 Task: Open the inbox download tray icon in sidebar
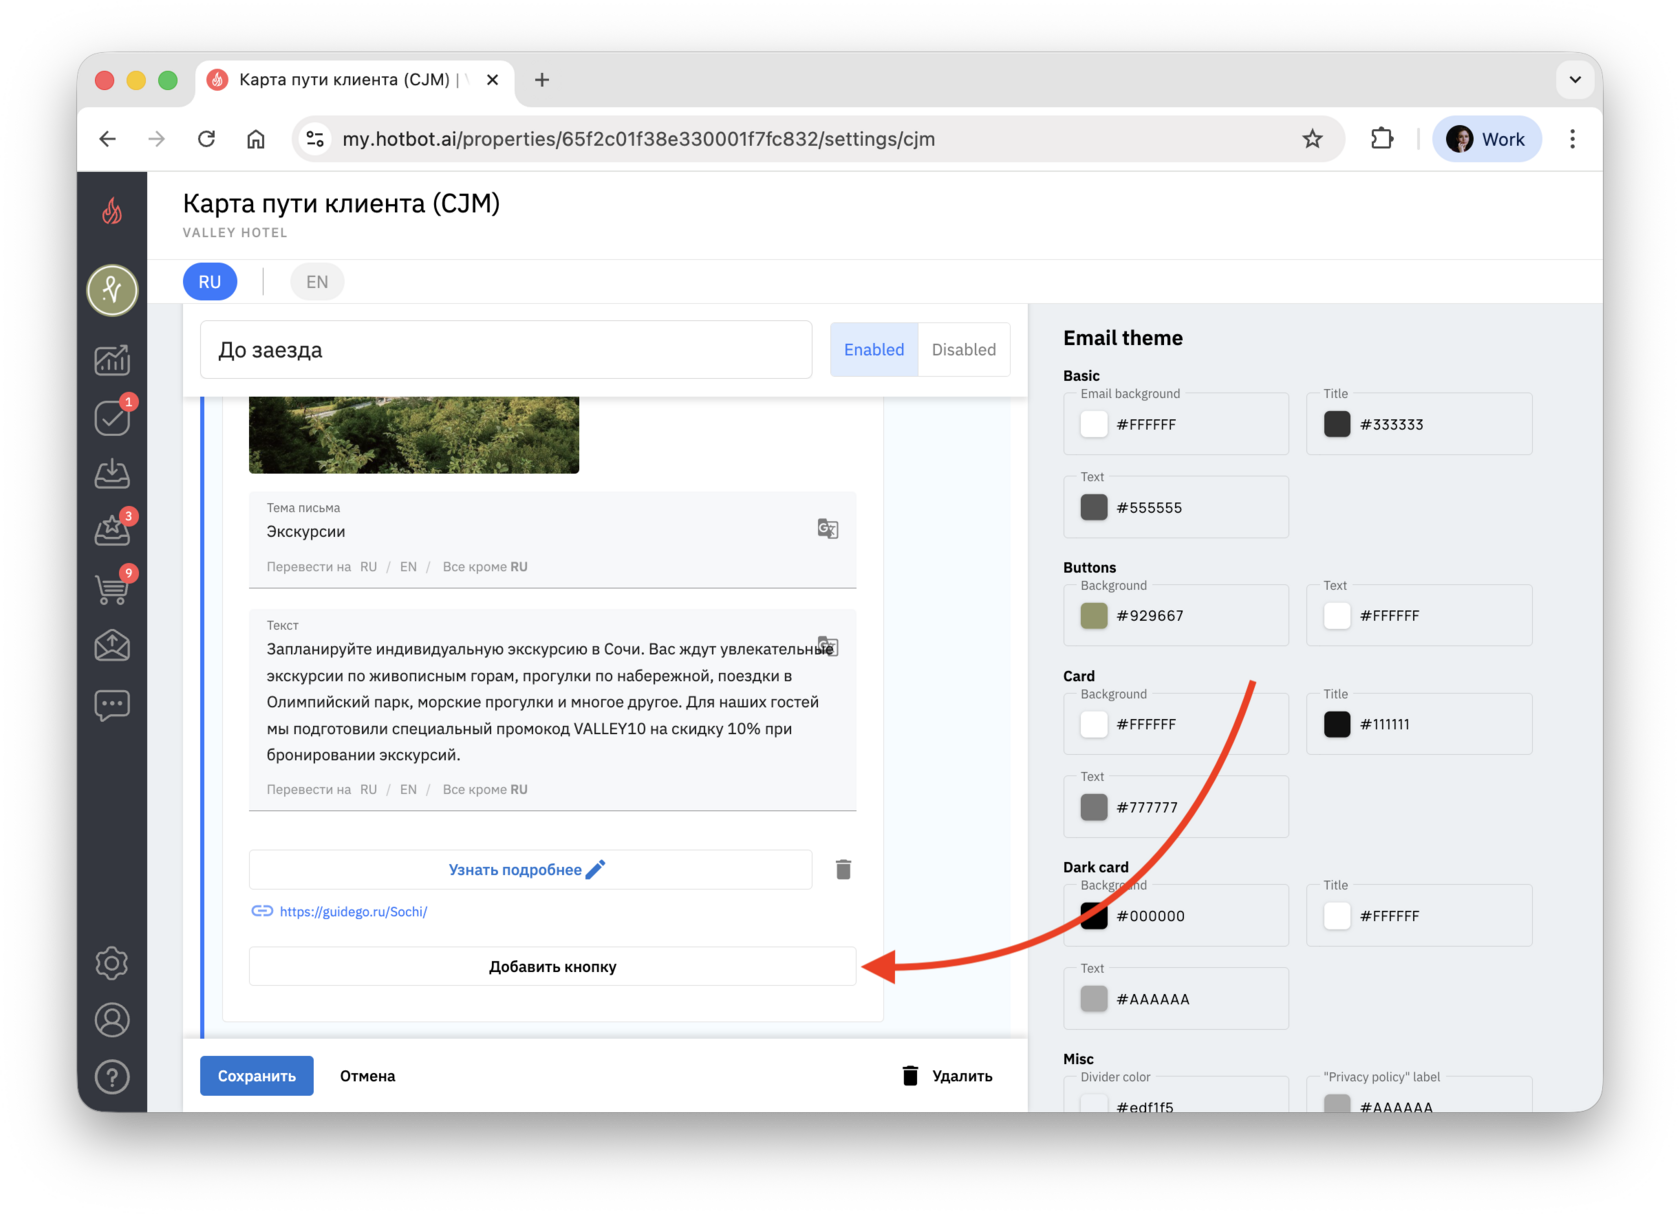[112, 474]
